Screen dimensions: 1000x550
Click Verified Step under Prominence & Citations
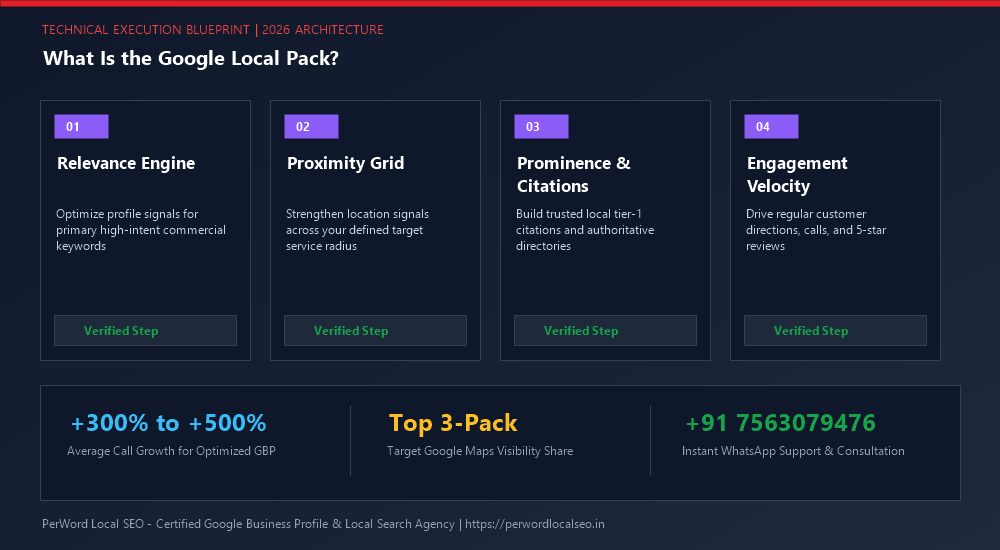(605, 331)
